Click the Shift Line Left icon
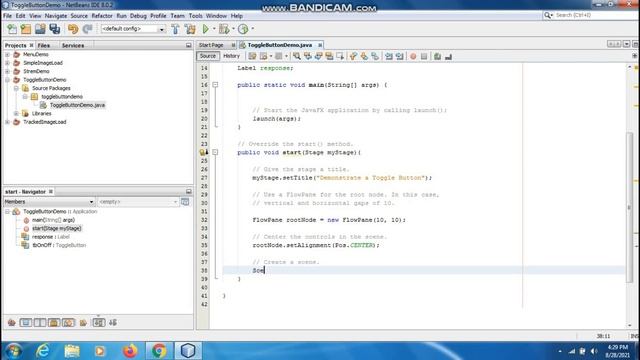 [389, 56]
